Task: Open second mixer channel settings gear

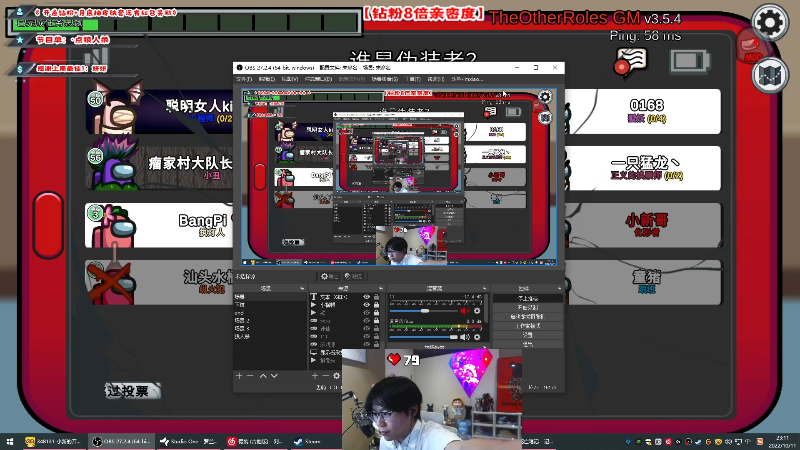Action: 477,337
